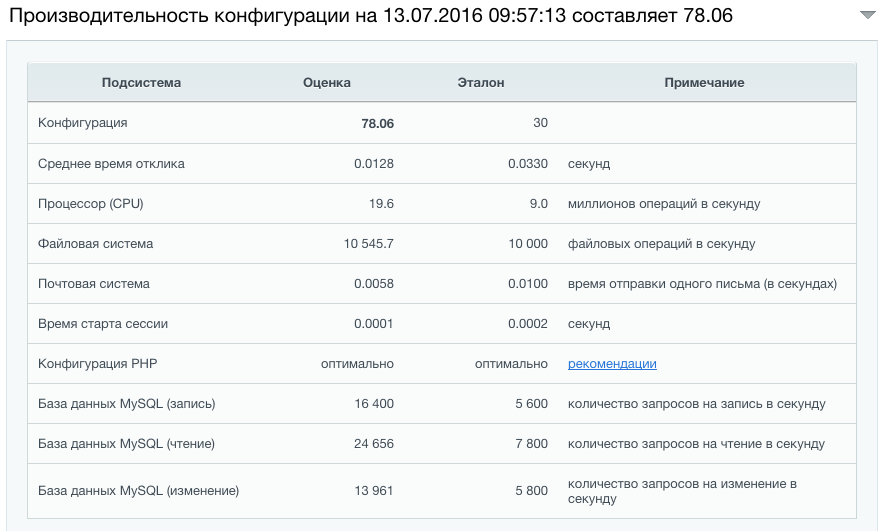
Task: Click the 'Примечание' column header
Action: (x=705, y=83)
